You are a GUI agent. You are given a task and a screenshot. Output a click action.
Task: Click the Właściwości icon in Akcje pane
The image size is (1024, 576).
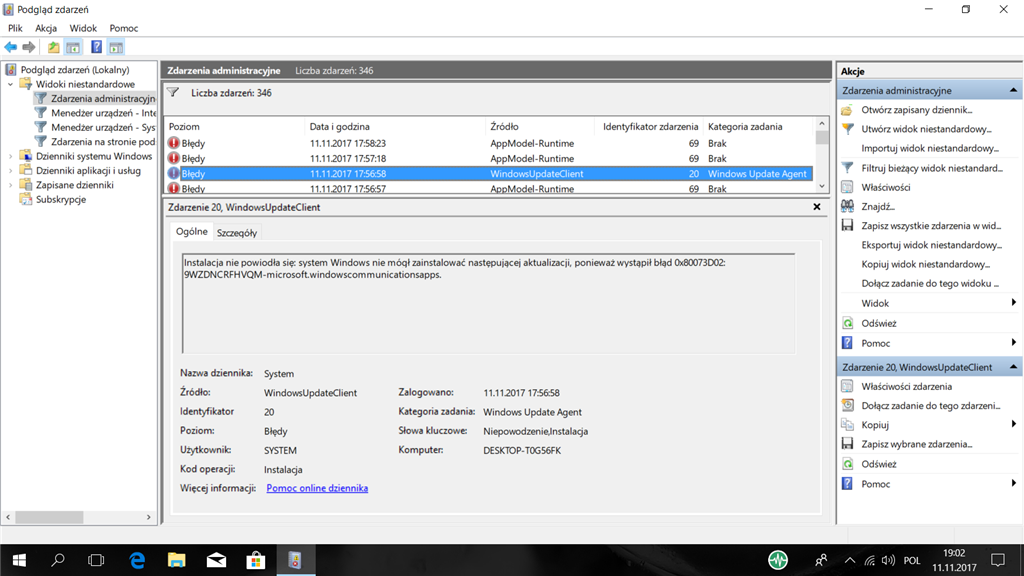coord(848,187)
